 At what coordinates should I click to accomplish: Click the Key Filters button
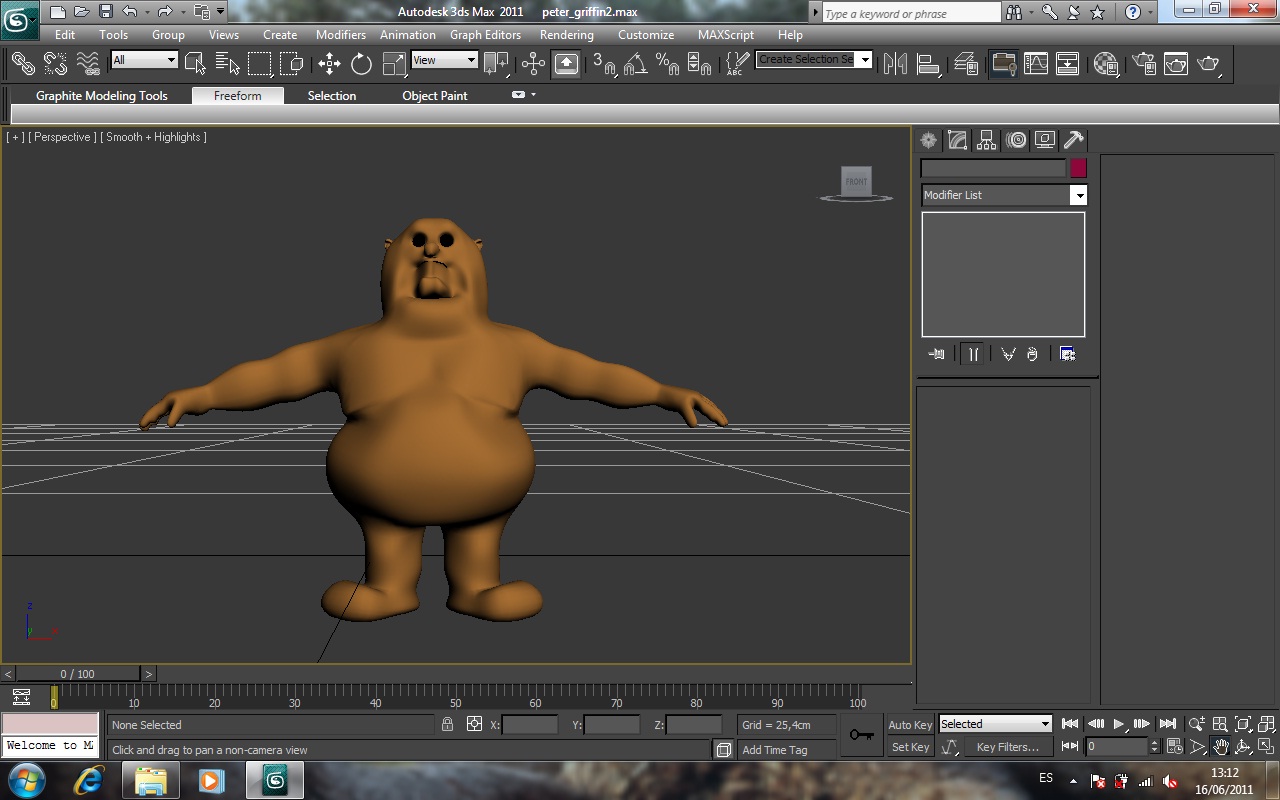pos(1007,747)
